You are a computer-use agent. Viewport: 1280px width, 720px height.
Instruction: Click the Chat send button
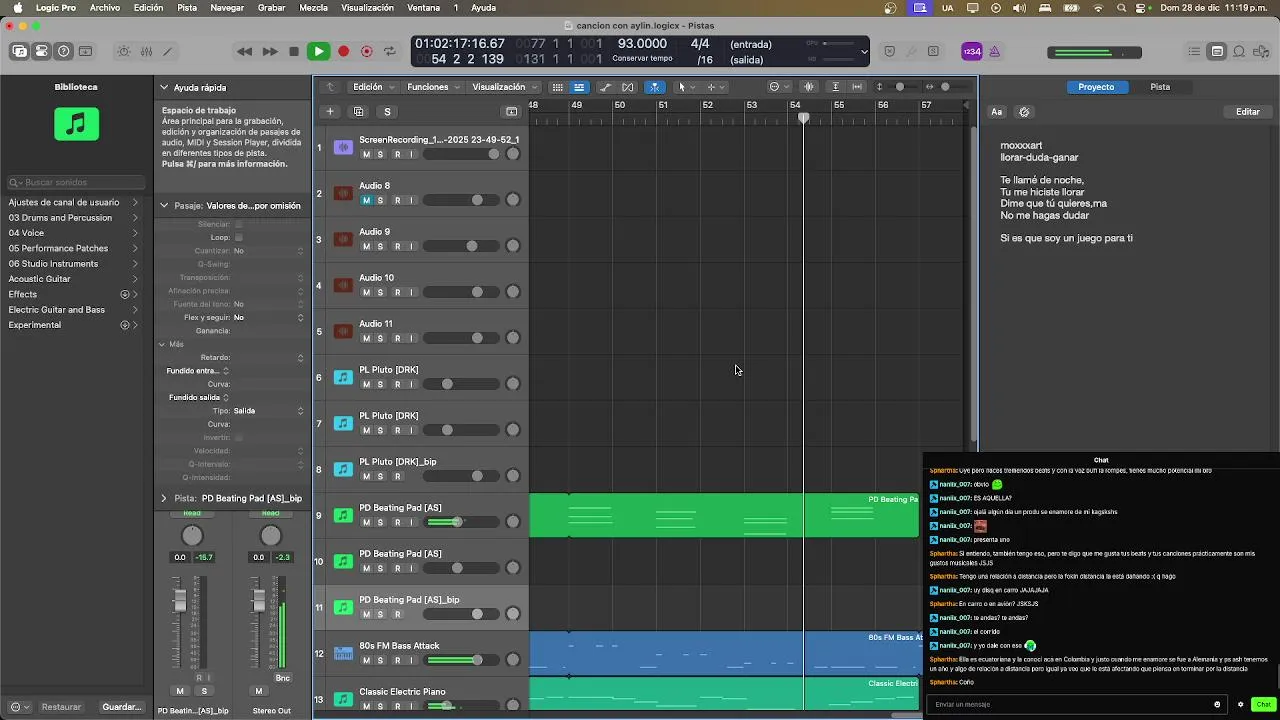pos(1263,705)
